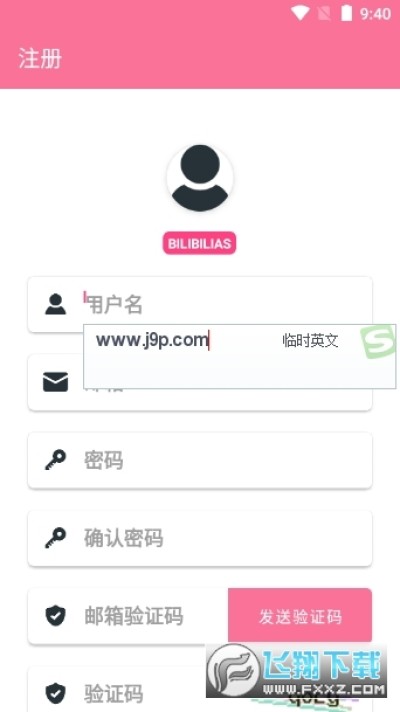
Task: Click the BILIBILIAS pink badge
Action: coord(199,243)
